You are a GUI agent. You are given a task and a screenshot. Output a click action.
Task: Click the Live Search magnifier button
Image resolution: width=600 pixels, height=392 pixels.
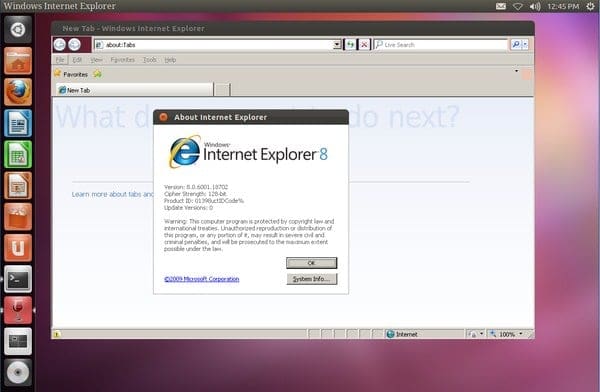coord(515,45)
